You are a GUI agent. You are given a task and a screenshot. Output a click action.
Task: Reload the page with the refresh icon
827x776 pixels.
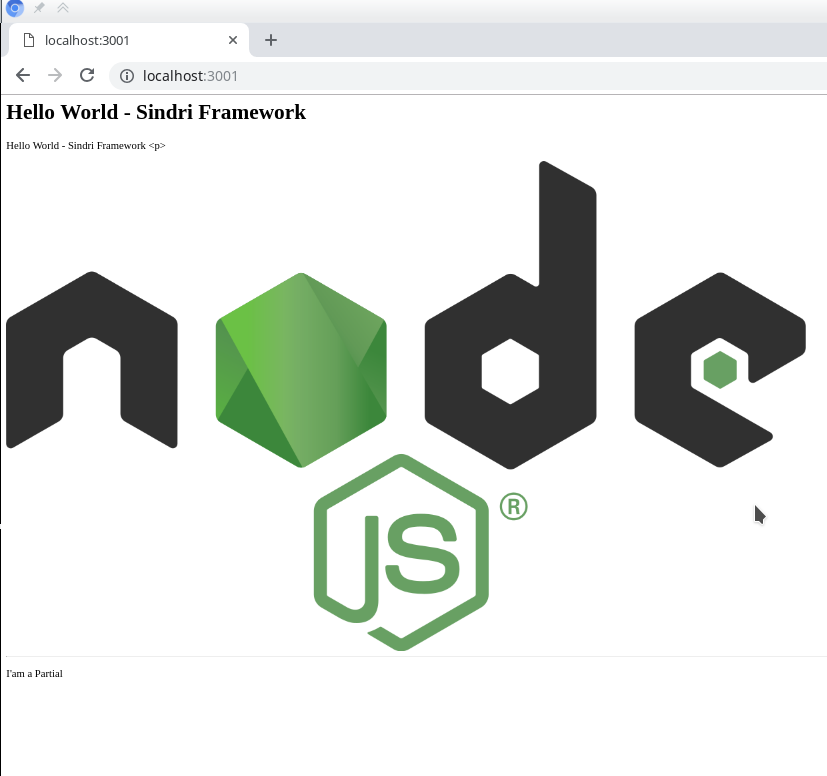coord(87,75)
